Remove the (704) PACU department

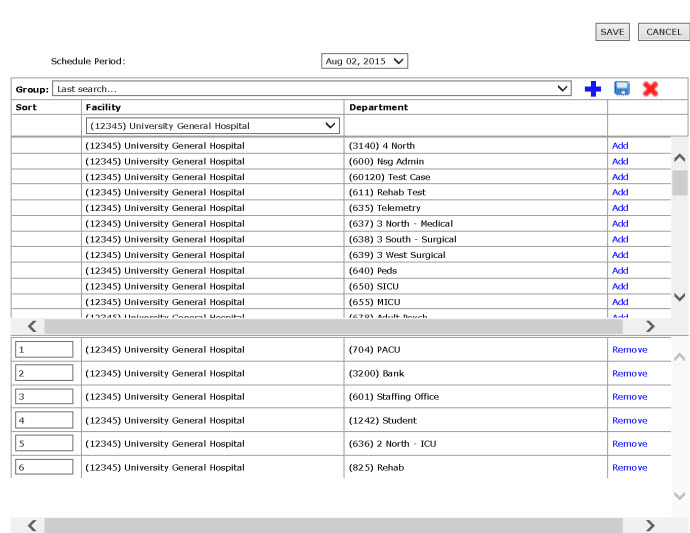tap(629, 350)
